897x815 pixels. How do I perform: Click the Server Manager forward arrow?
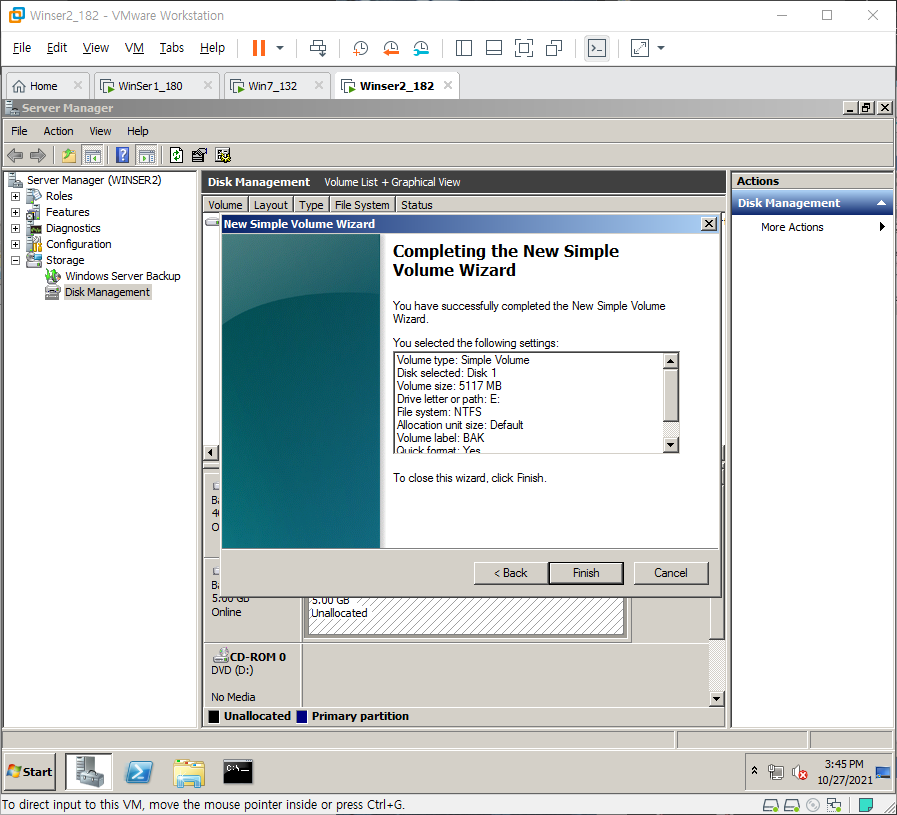pos(38,155)
